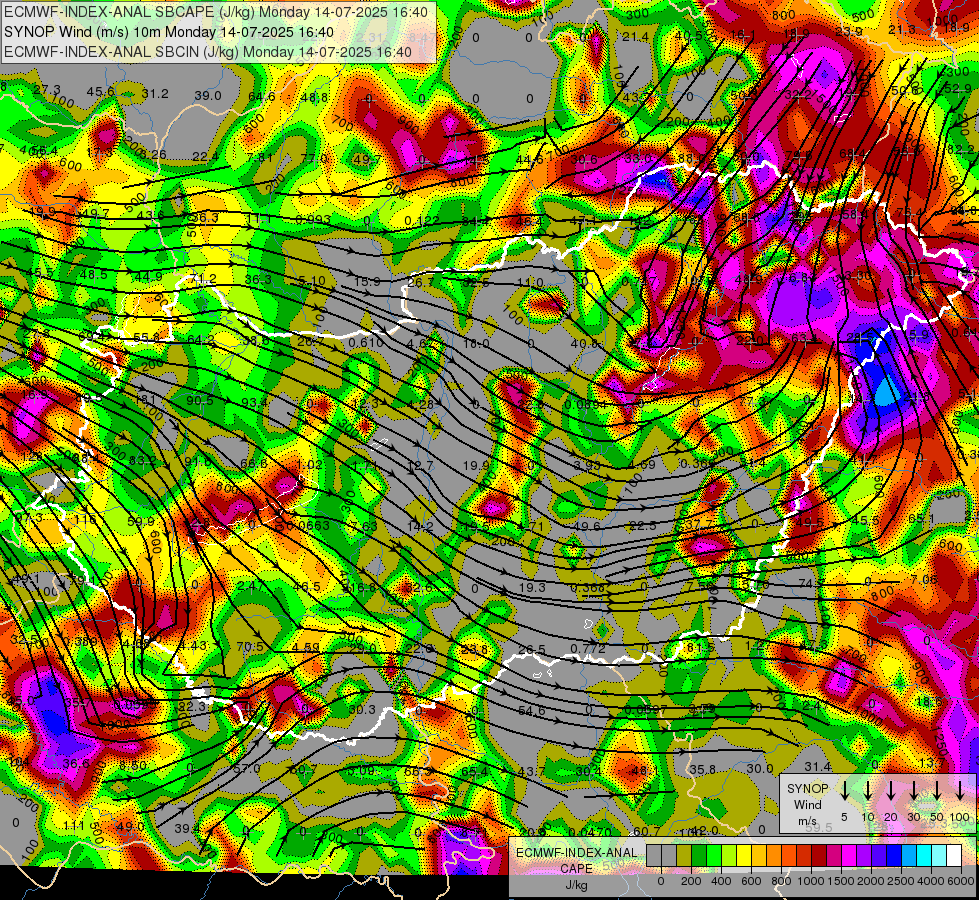Pick the dark green swatch in CAPE legend
The image size is (979, 900).
pos(699,856)
